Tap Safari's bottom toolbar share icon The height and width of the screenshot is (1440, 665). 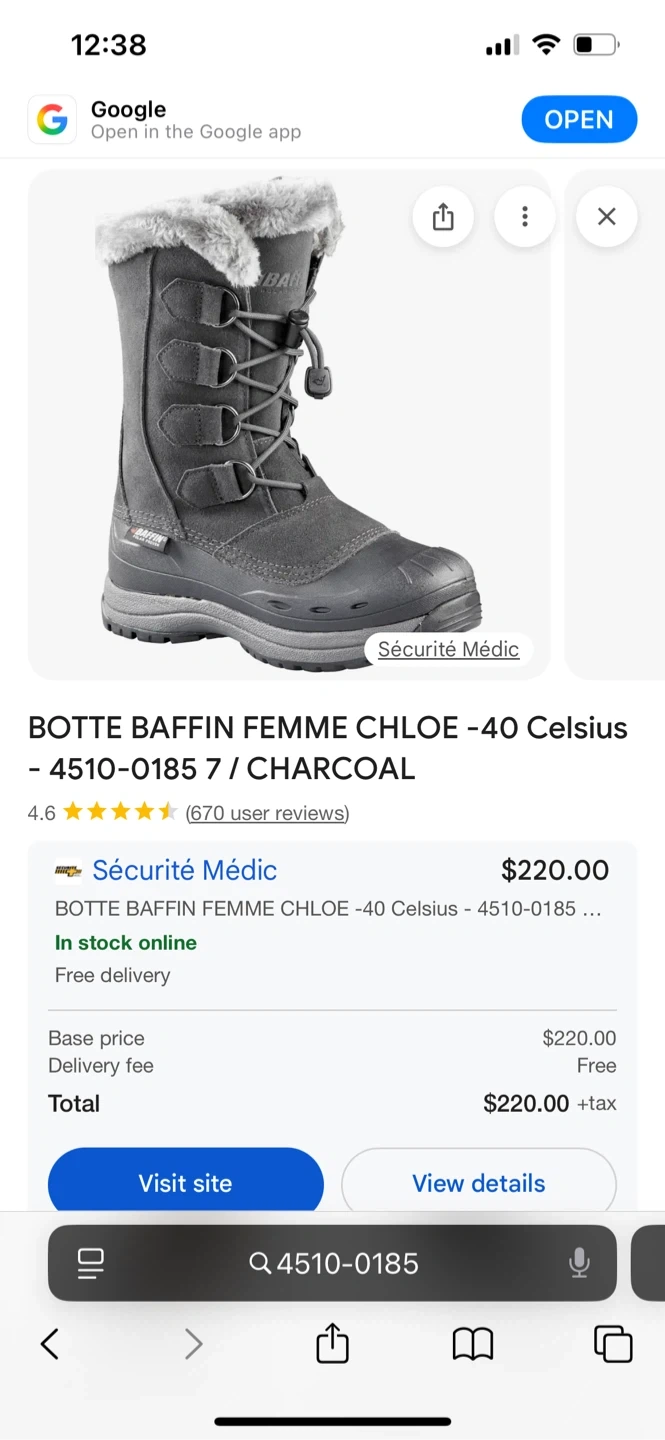tap(332, 1344)
